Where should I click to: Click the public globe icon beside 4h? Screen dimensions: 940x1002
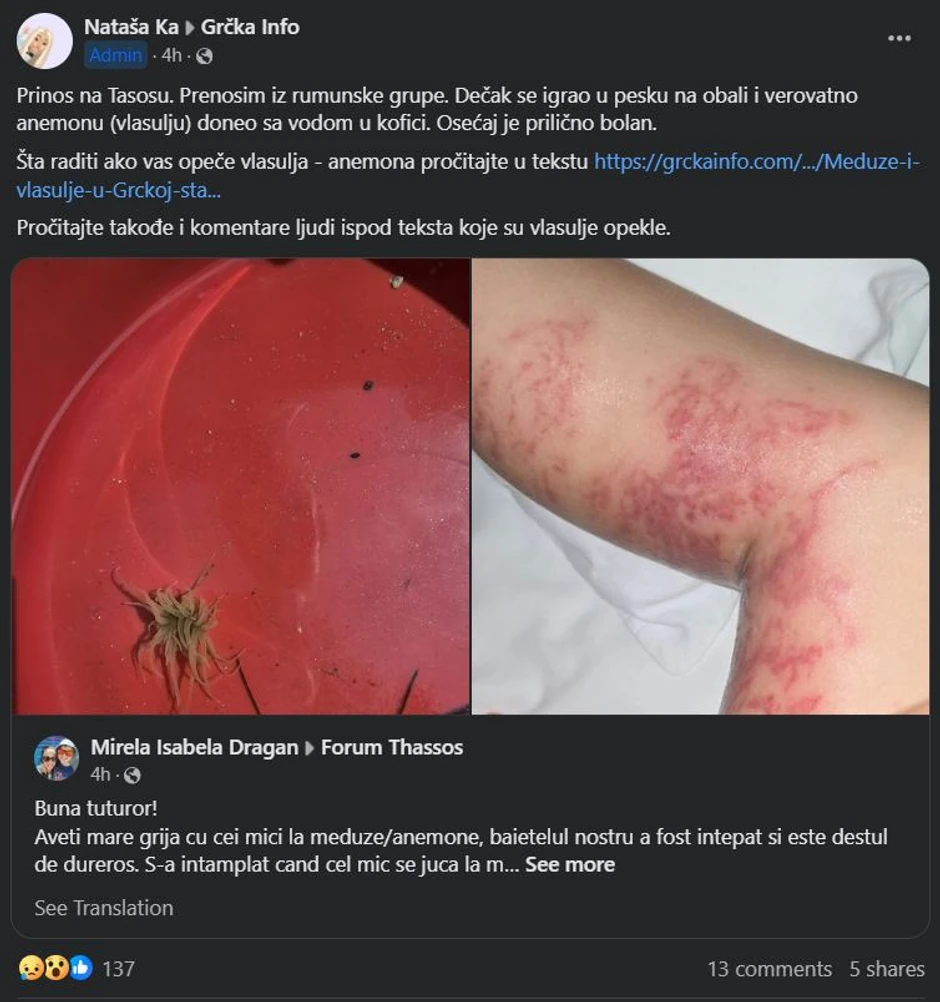205,56
